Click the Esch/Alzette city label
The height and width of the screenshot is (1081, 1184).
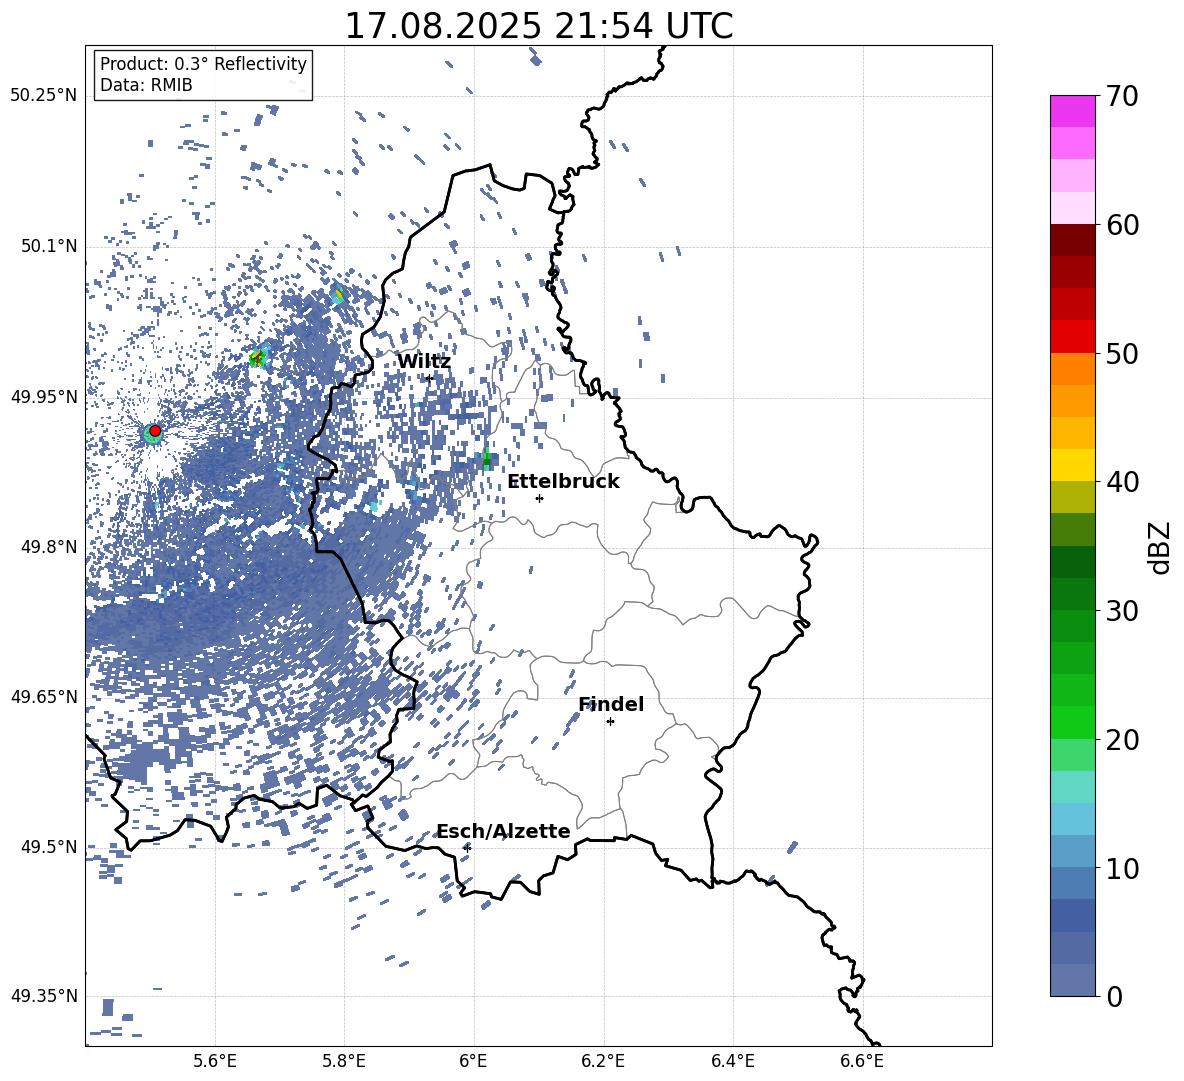click(503, 832)
